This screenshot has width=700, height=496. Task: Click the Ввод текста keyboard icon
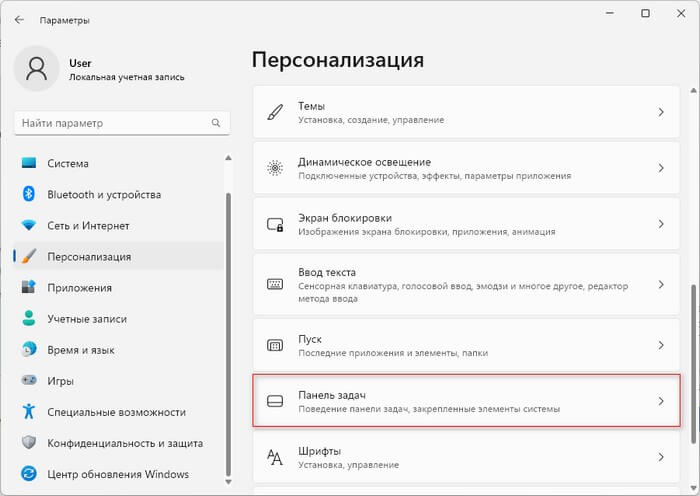click(275, 284)
